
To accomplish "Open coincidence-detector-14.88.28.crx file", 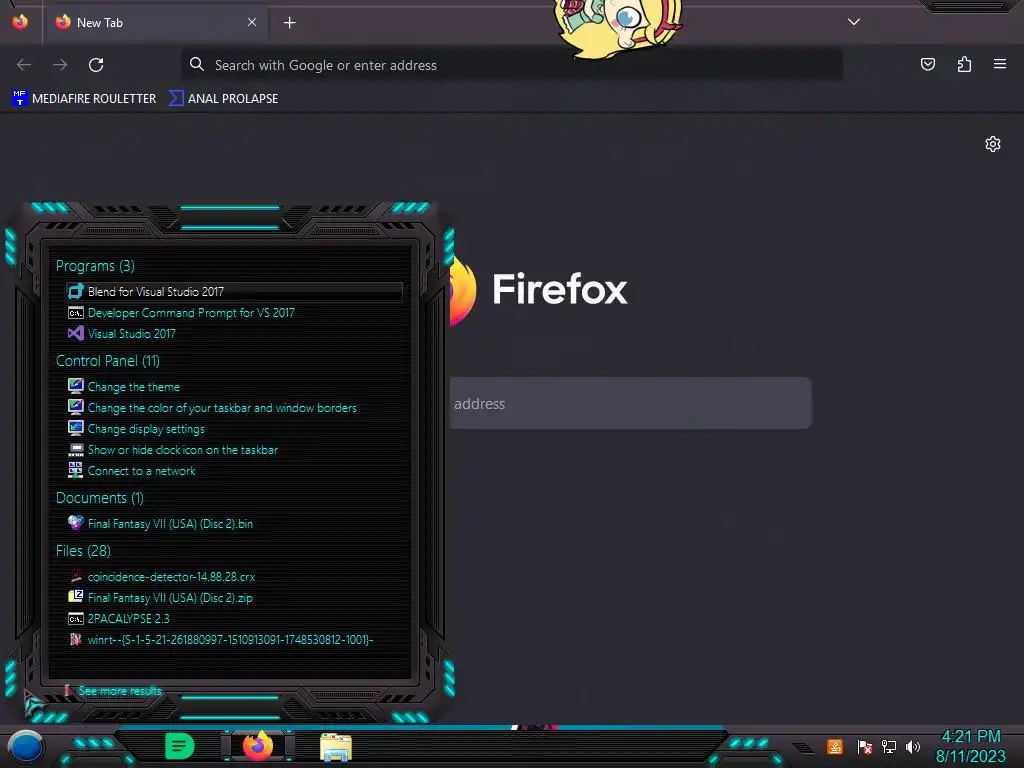I will coord(171,577).
